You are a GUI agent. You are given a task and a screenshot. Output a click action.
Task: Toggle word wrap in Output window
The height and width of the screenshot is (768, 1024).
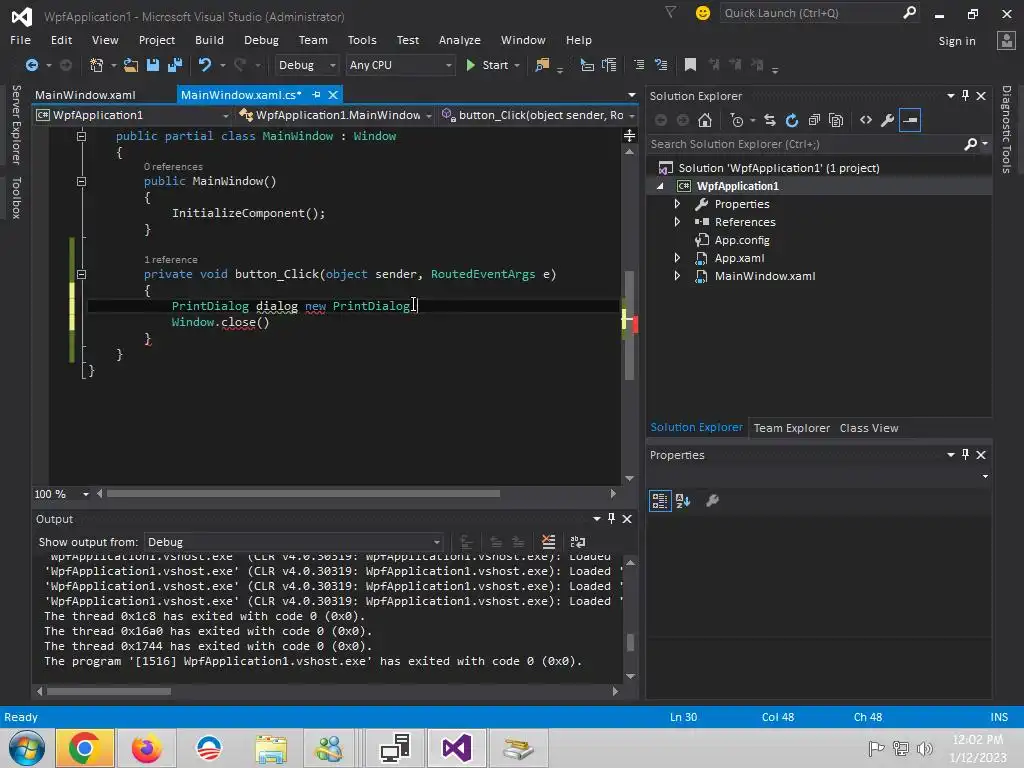click(578, 542)
